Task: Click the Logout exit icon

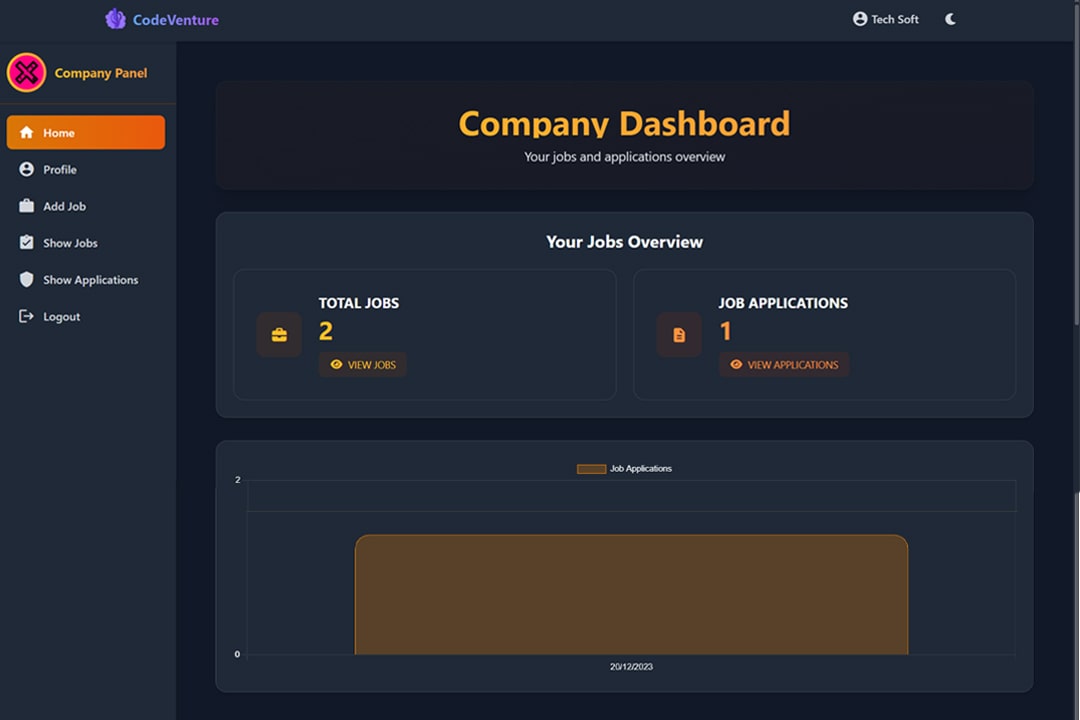Action: (27, 316)
